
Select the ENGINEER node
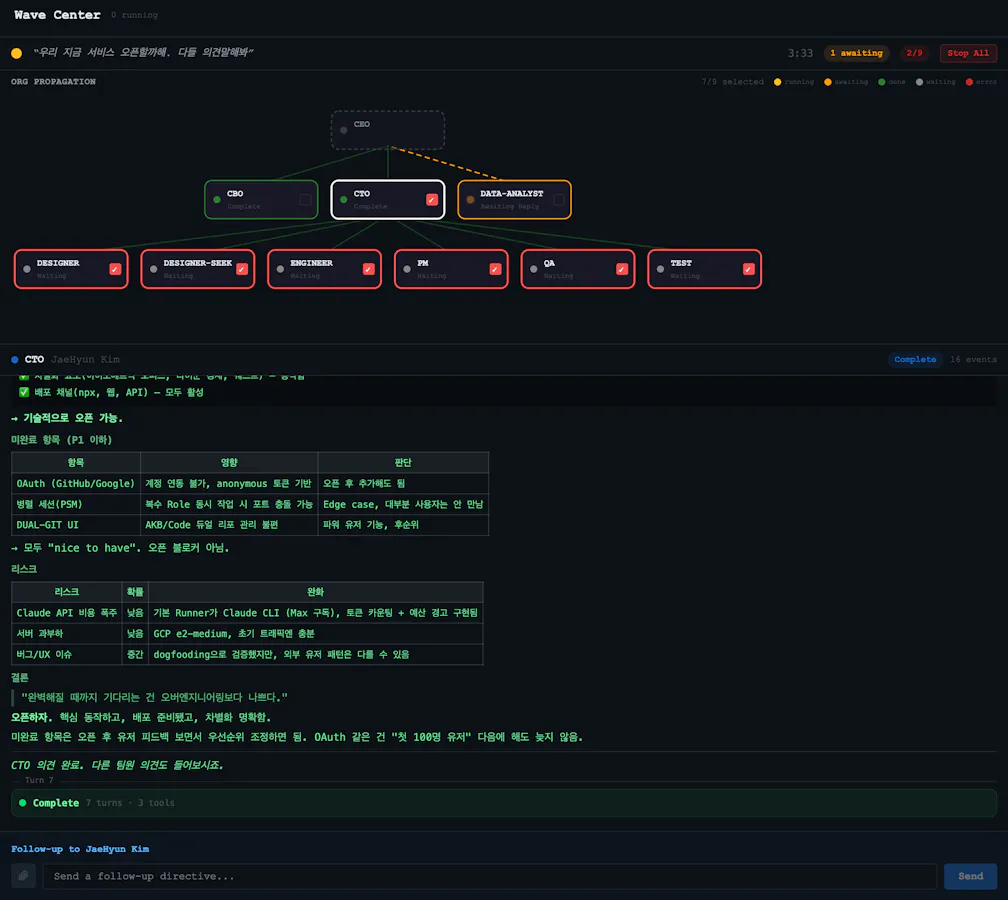(324, 269)
